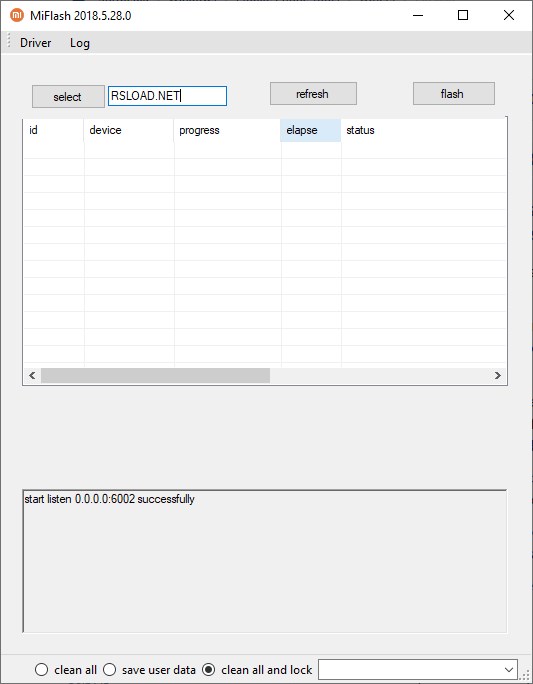
Task: Click the select button
Action: (68, 96)
